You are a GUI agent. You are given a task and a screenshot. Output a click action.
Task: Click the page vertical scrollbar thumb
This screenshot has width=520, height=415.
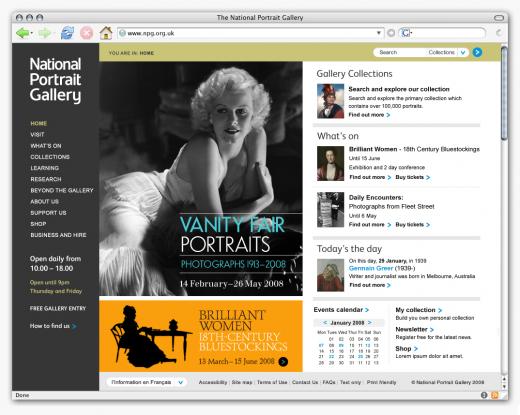click(x=504, y=93)
